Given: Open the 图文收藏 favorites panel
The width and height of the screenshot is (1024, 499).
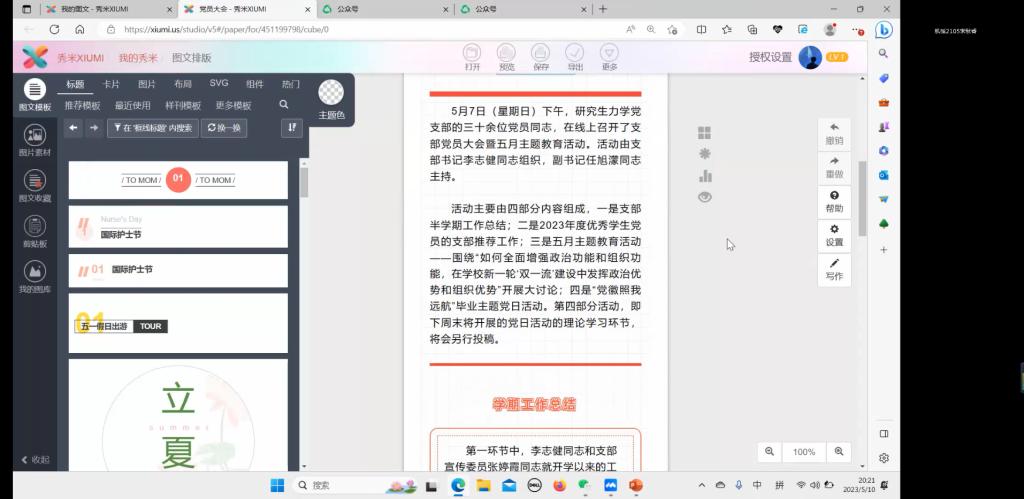Looking at the screenshot, I should [x=35, y=185].
